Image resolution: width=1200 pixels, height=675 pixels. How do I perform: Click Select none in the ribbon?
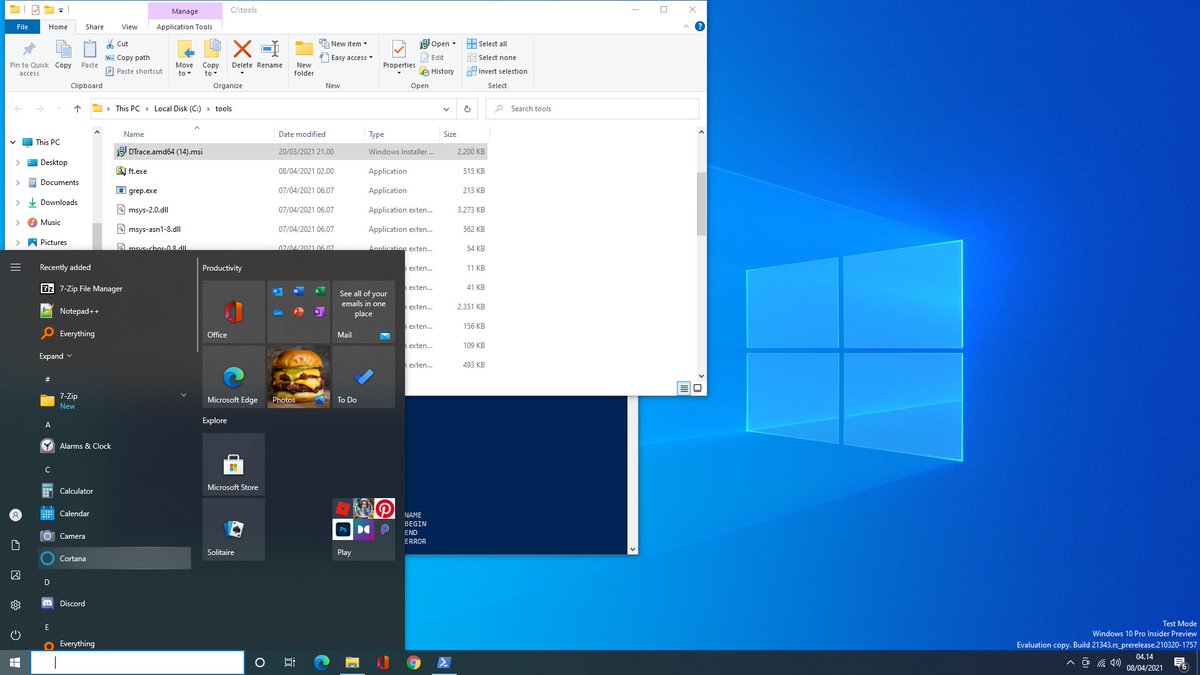(x=490, y=58)
